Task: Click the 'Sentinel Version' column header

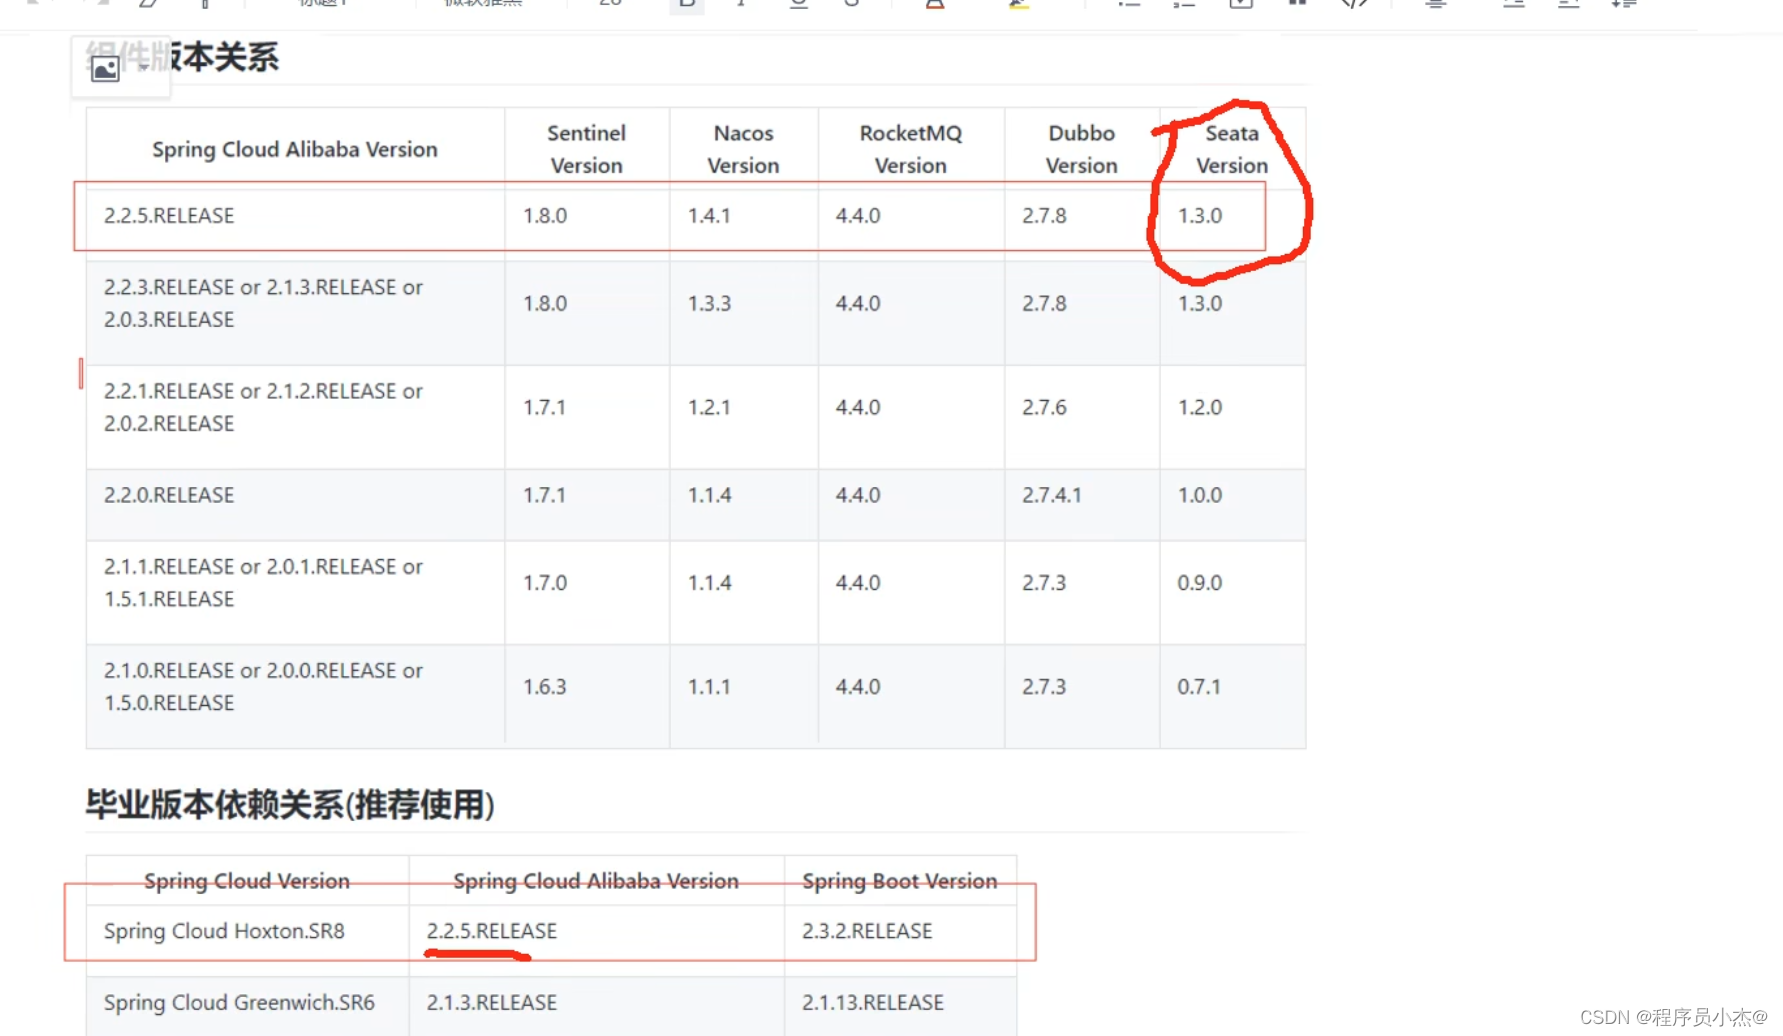Action: pos(587,149)
